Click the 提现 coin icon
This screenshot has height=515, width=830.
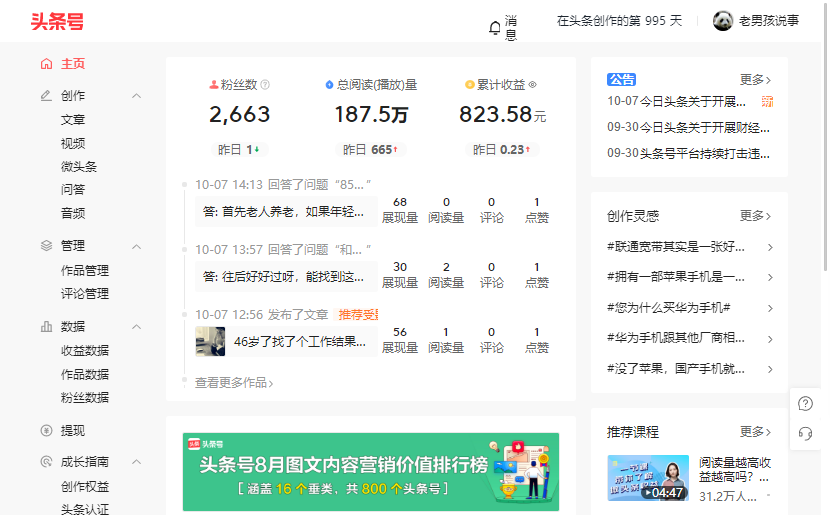(x=47, y=430)
